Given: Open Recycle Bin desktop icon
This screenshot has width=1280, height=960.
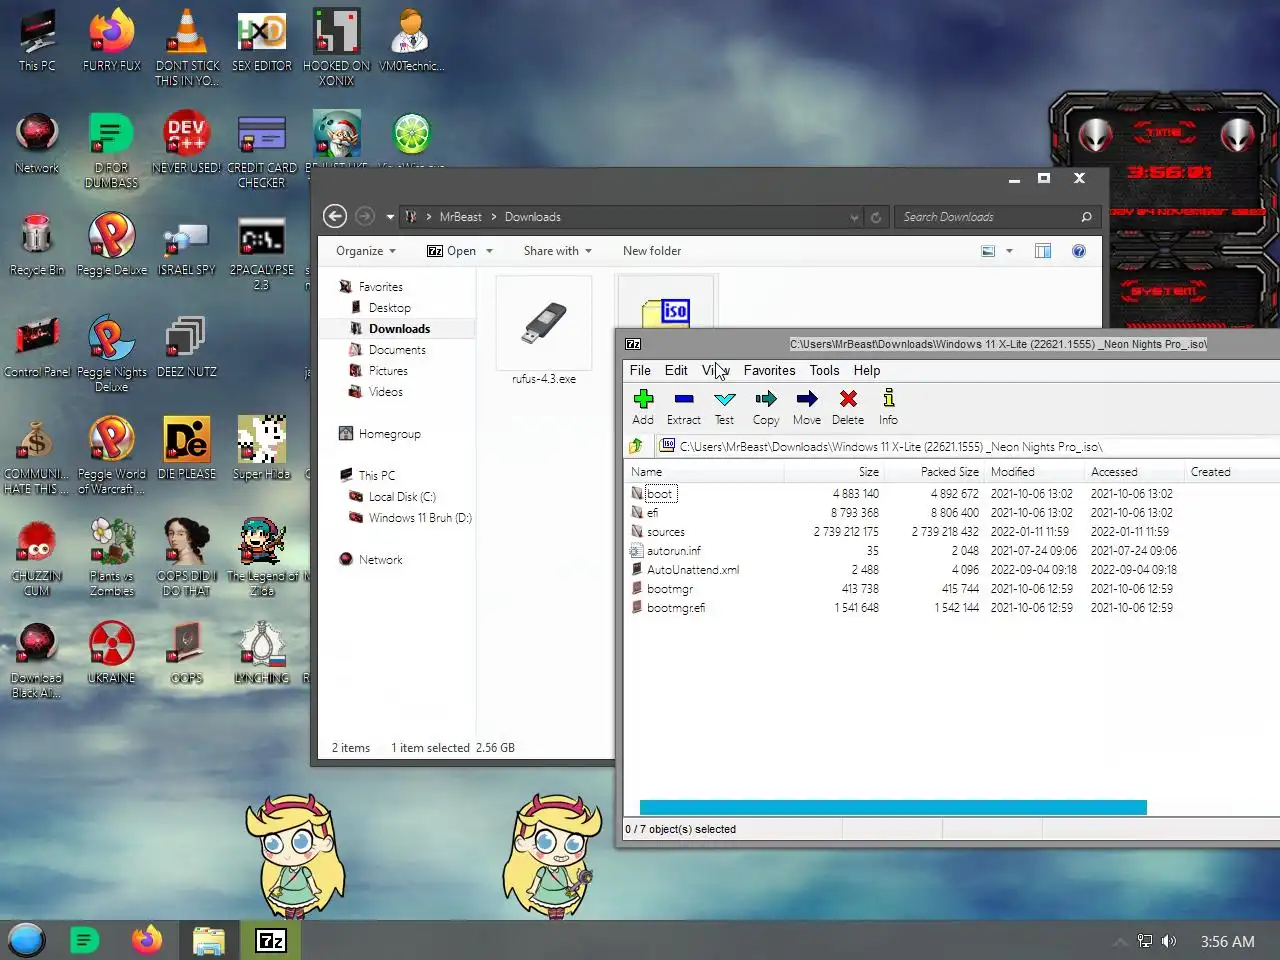Looking at the screenshot, I should [x=37, y=245].
